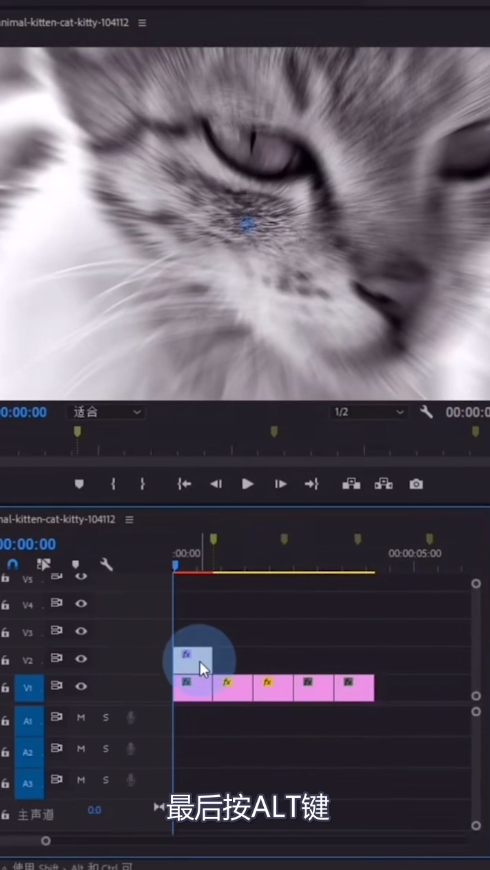Viewport: 490px width, 870px height.
Task: Open the timeline panel menu icon
Action: [129, 519]
